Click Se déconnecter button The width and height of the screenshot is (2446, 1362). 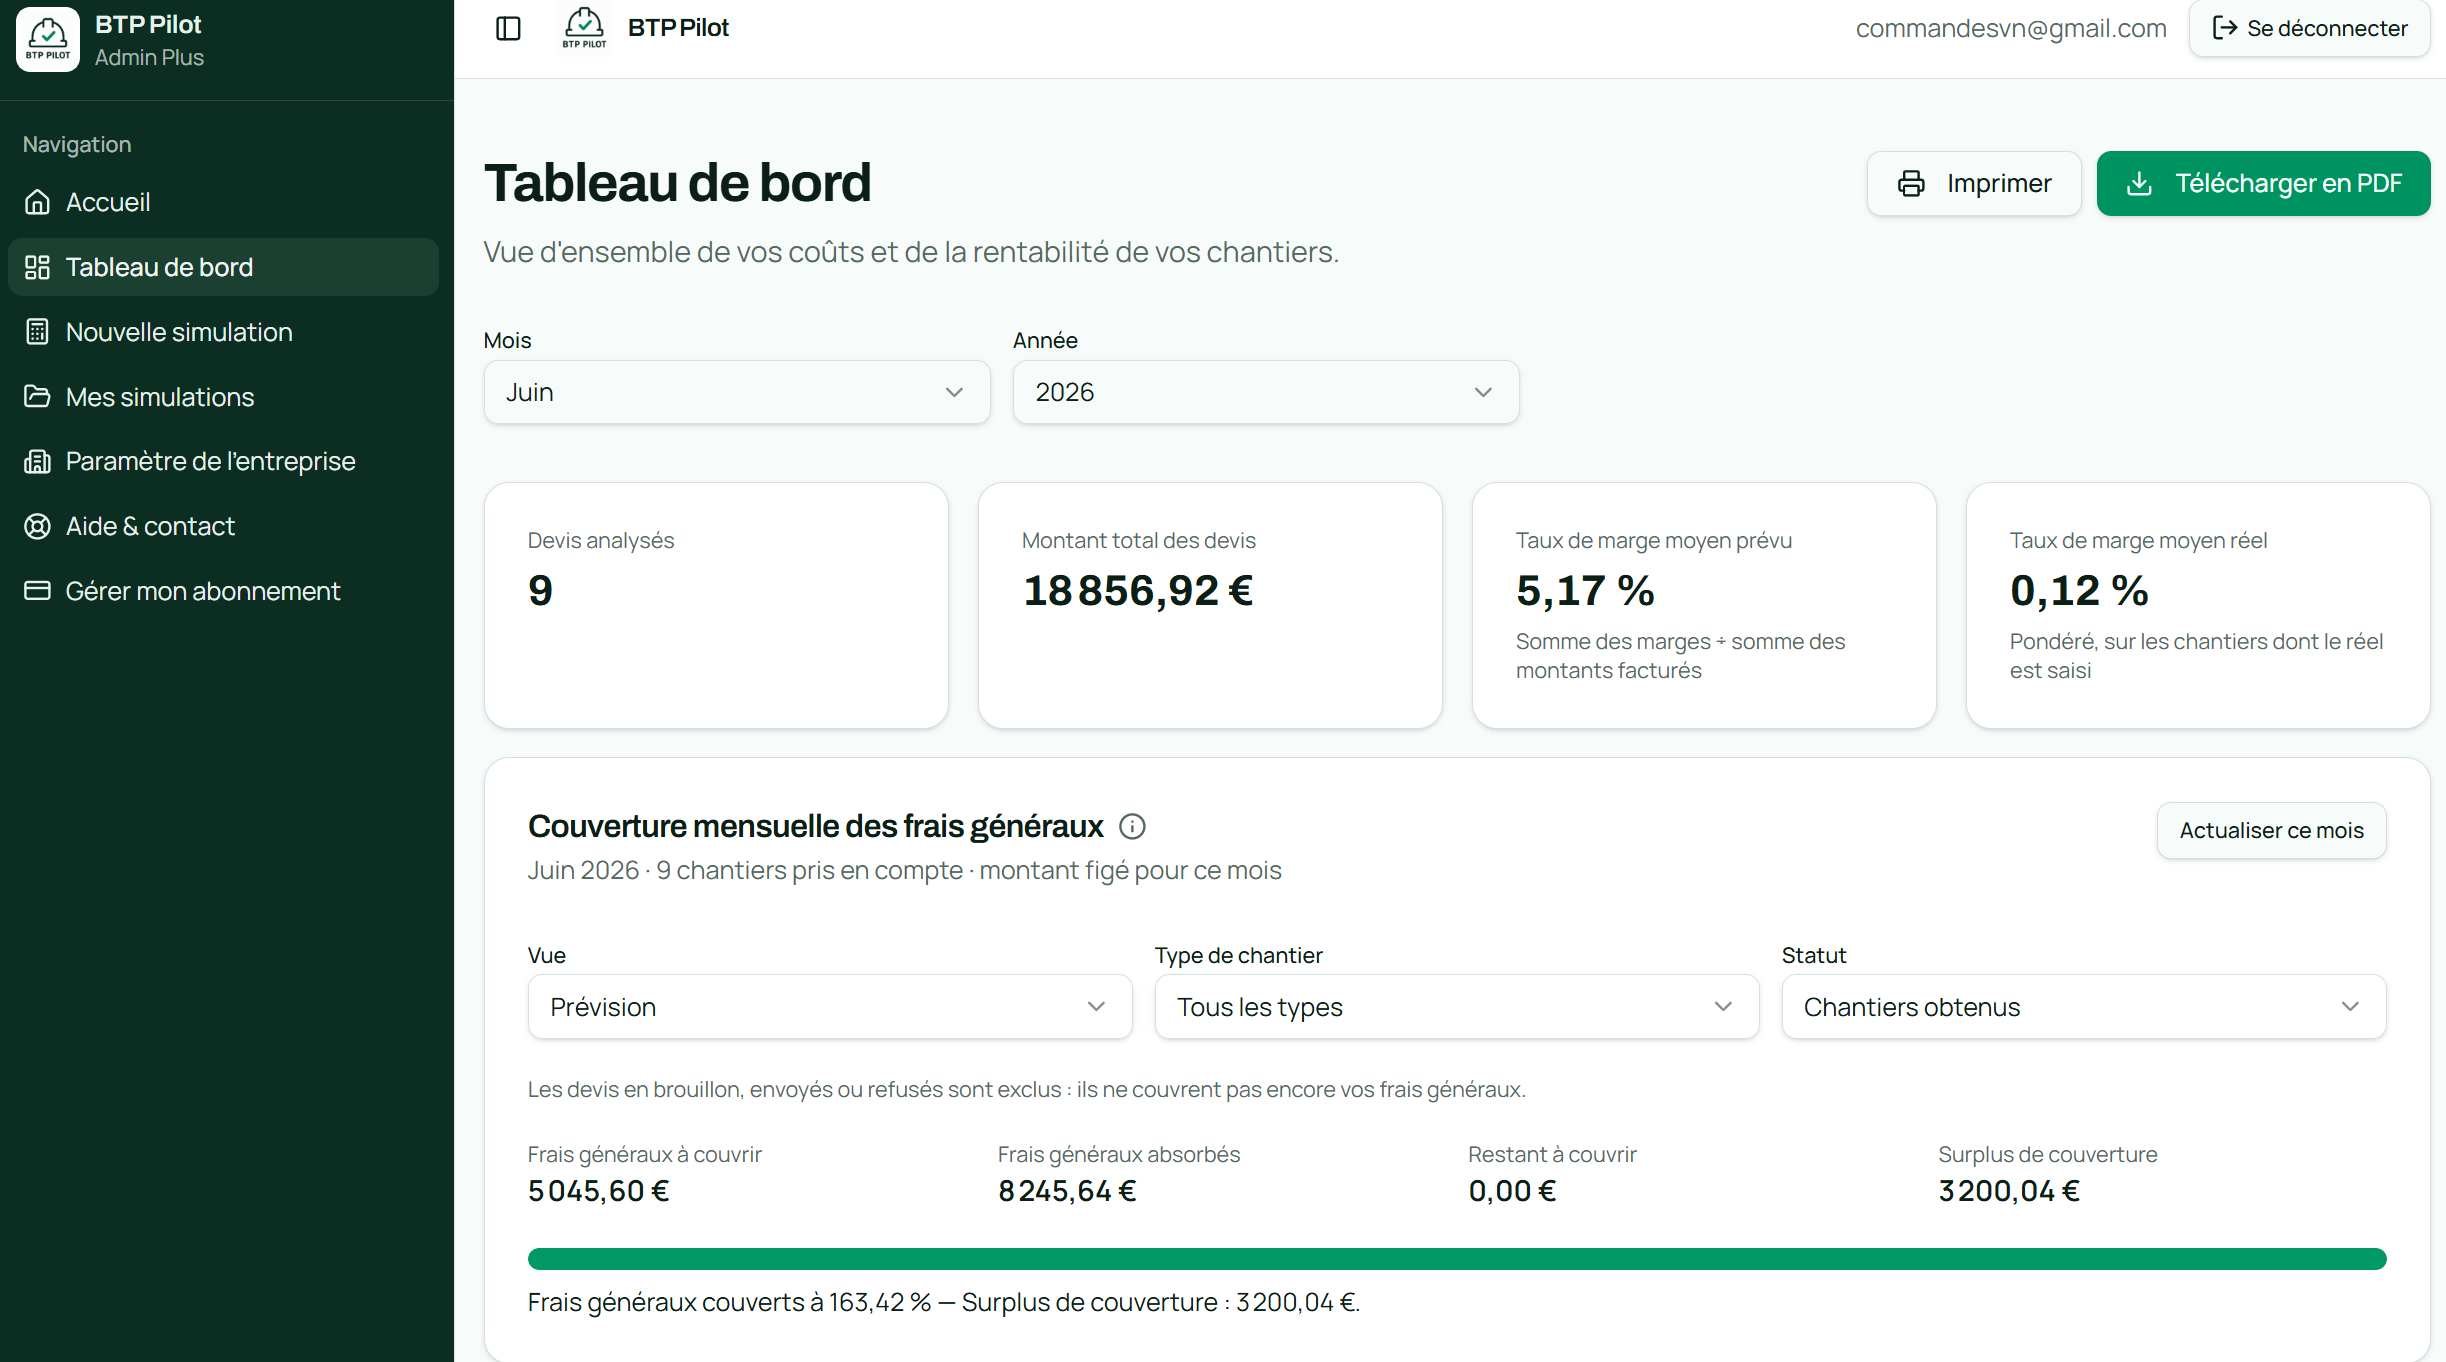pyautogui.click(x=2310, y=28)
